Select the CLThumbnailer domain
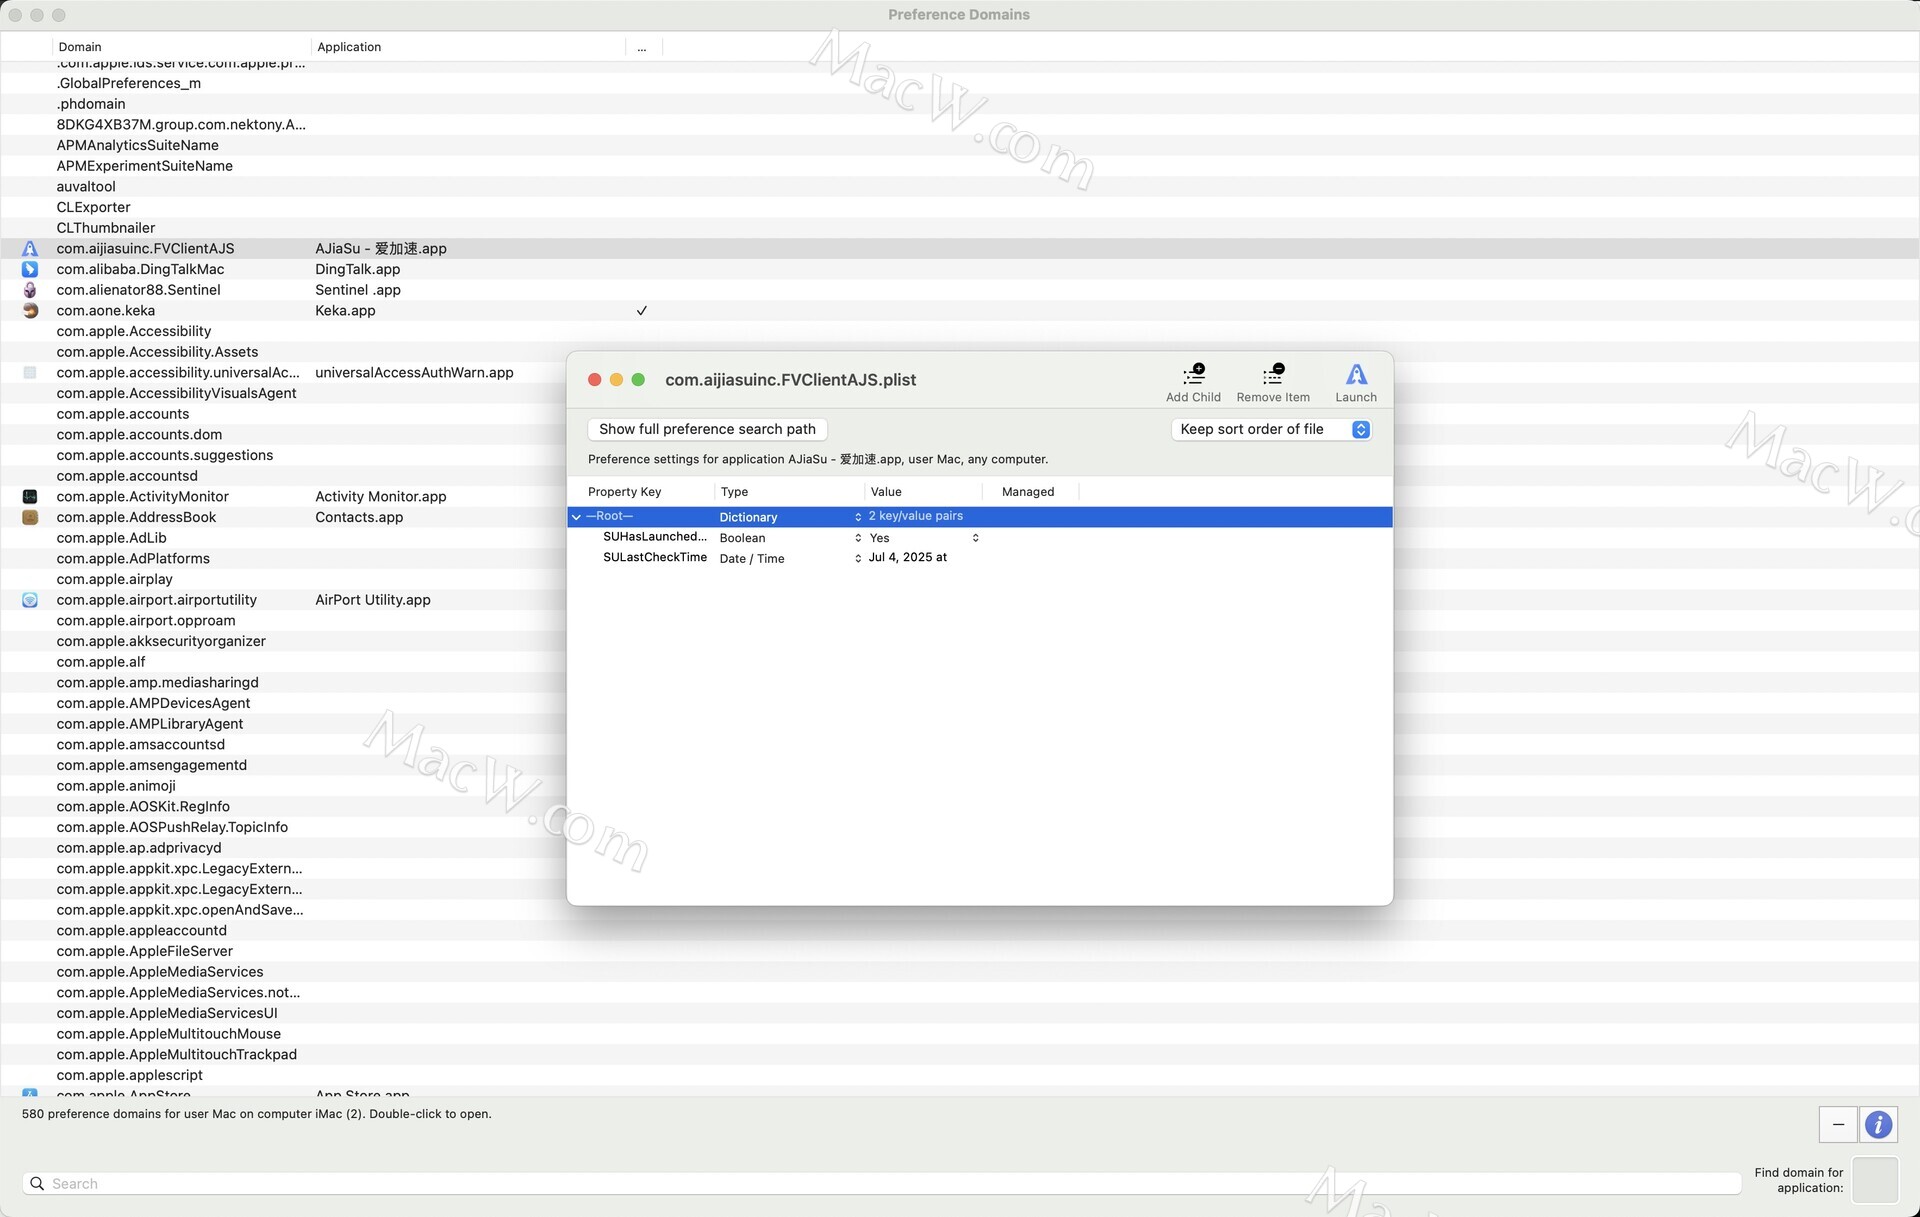 click(106, 228)
